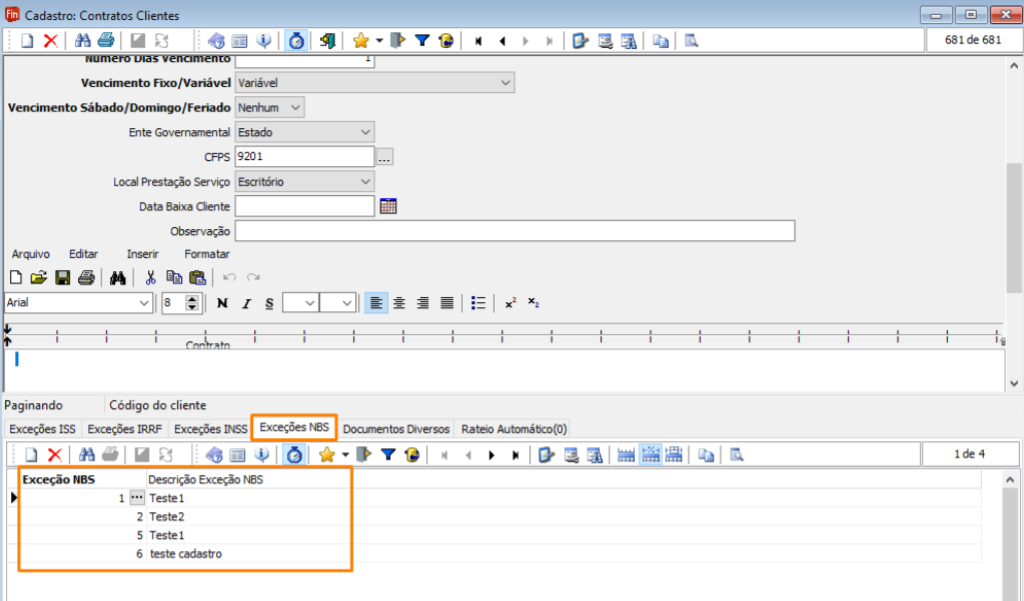Click the open folder icon in editor toolbar

pos(38,278)
